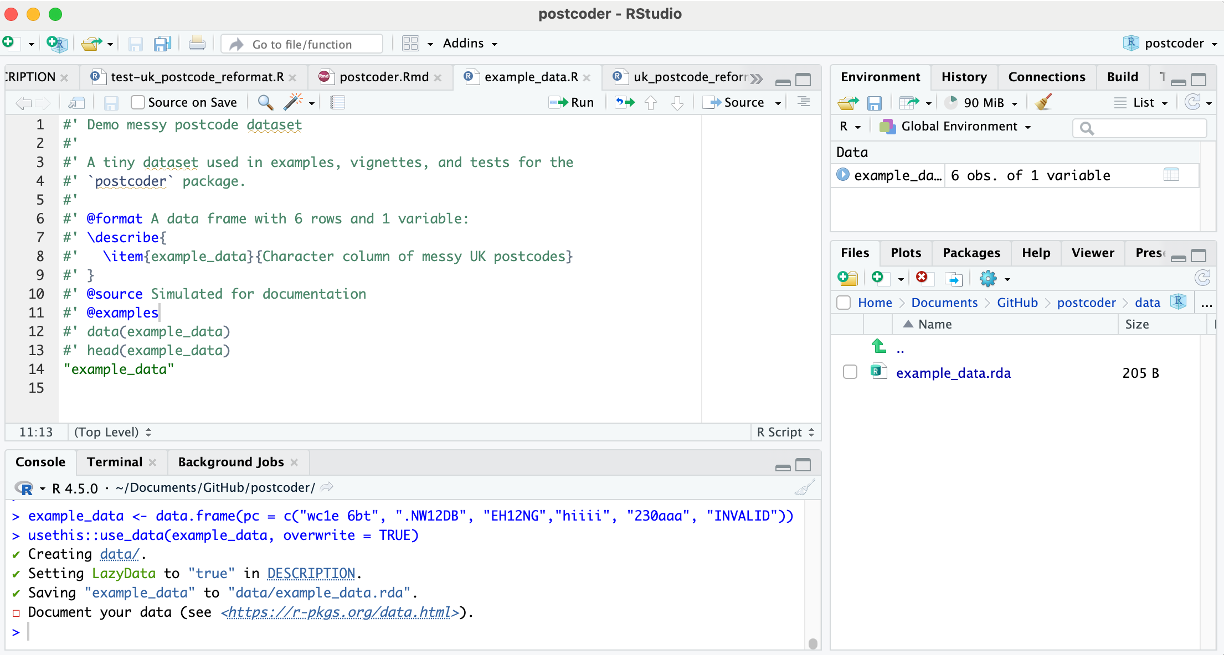Open the Background Jobs tab

[x=231, y=461]
